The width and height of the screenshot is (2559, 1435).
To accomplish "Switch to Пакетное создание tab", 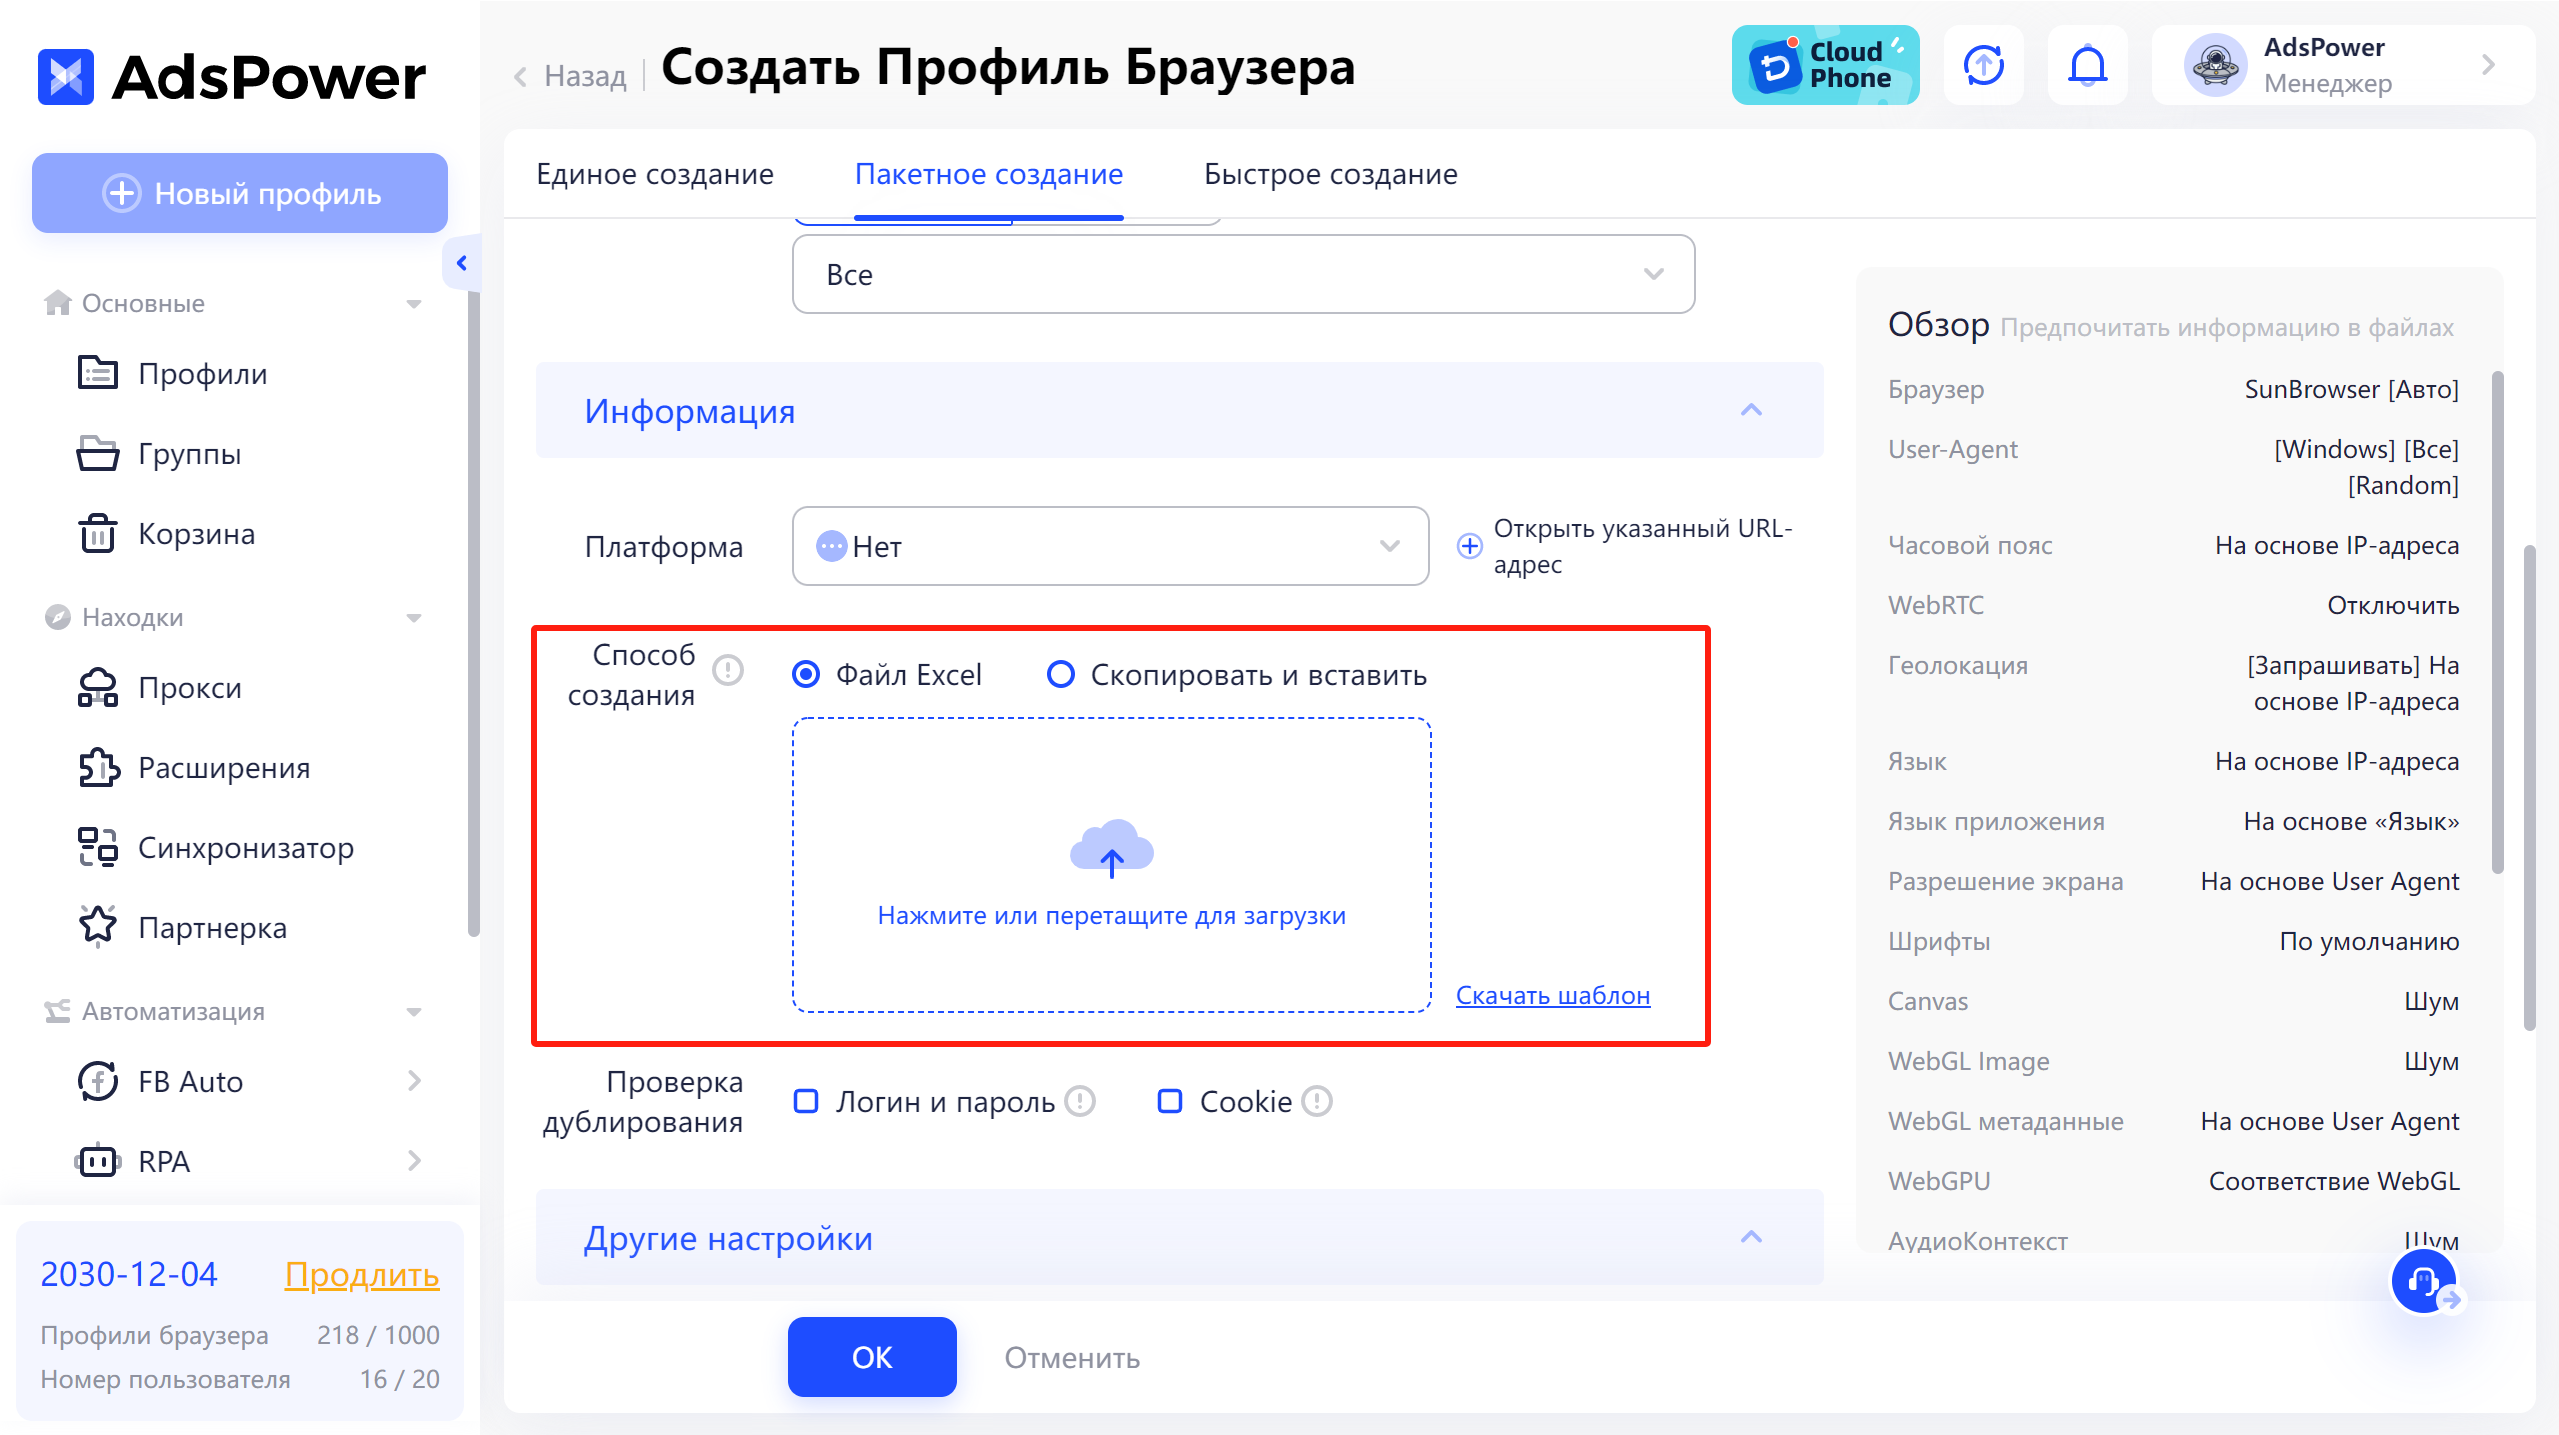I will [x=989, y=174].
